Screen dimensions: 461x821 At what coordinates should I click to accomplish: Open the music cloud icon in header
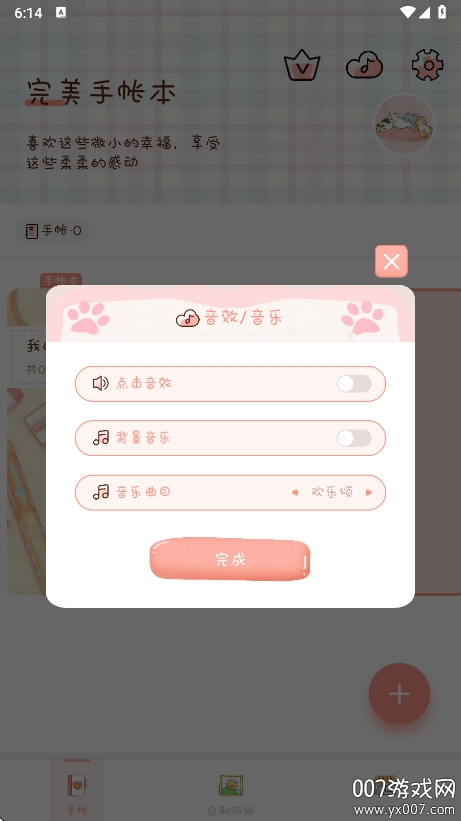364,65
